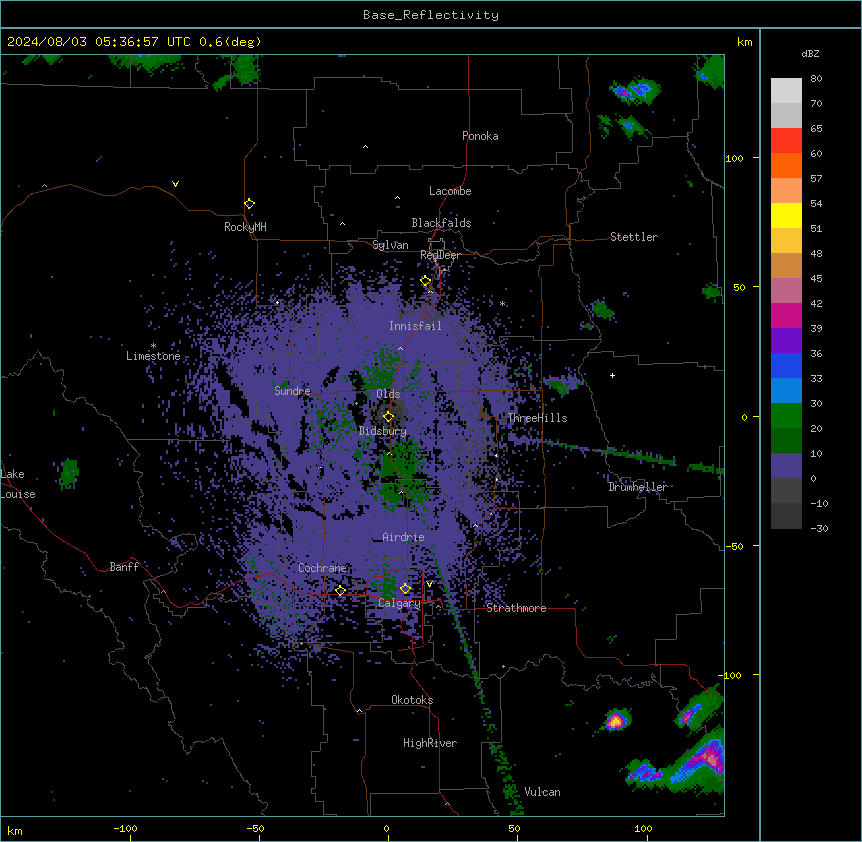Click the Banff label
The height and width of the screenshot is (842, 862).
point(124,567)
